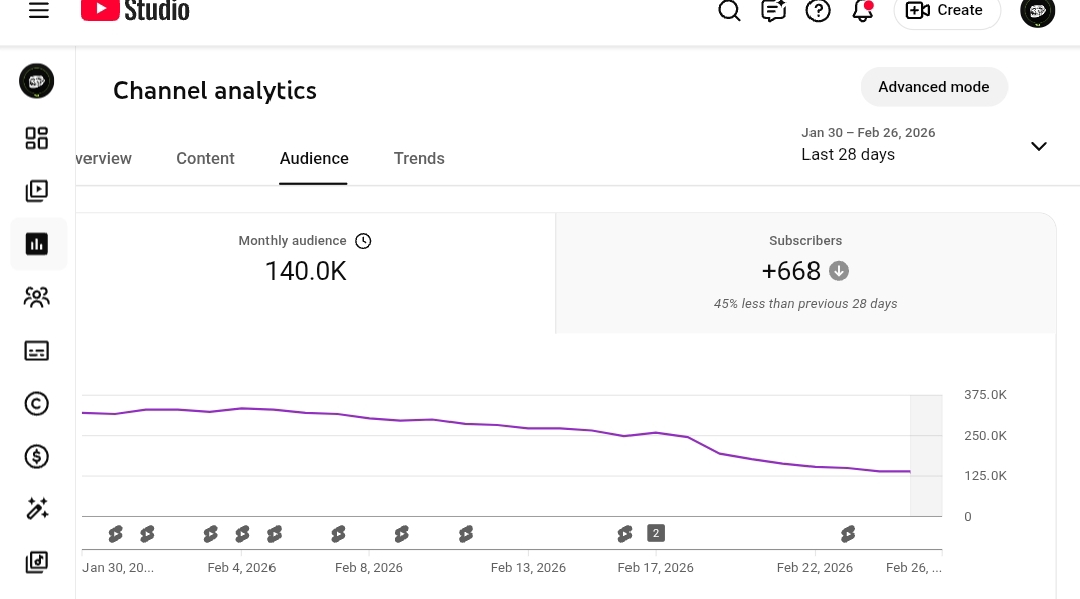Viewport: 1080px width, 599px height.
Task: Open the Audio library sidebar icon
Action: pos(37,562)
